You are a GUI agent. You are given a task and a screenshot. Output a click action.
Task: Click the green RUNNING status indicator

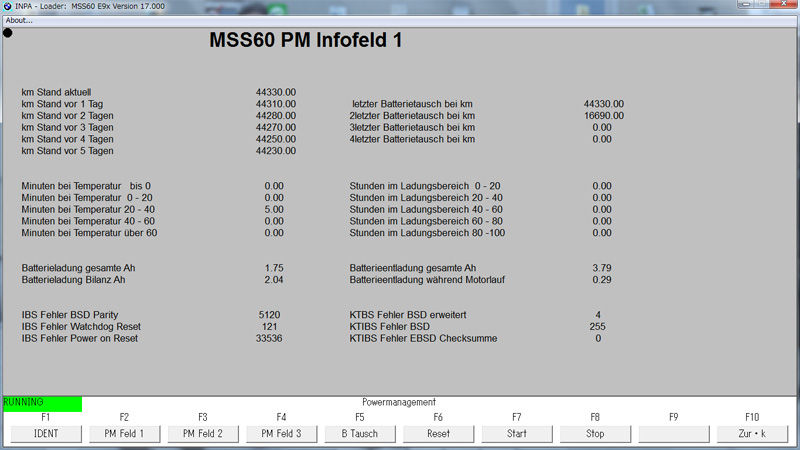coord(42,404)
